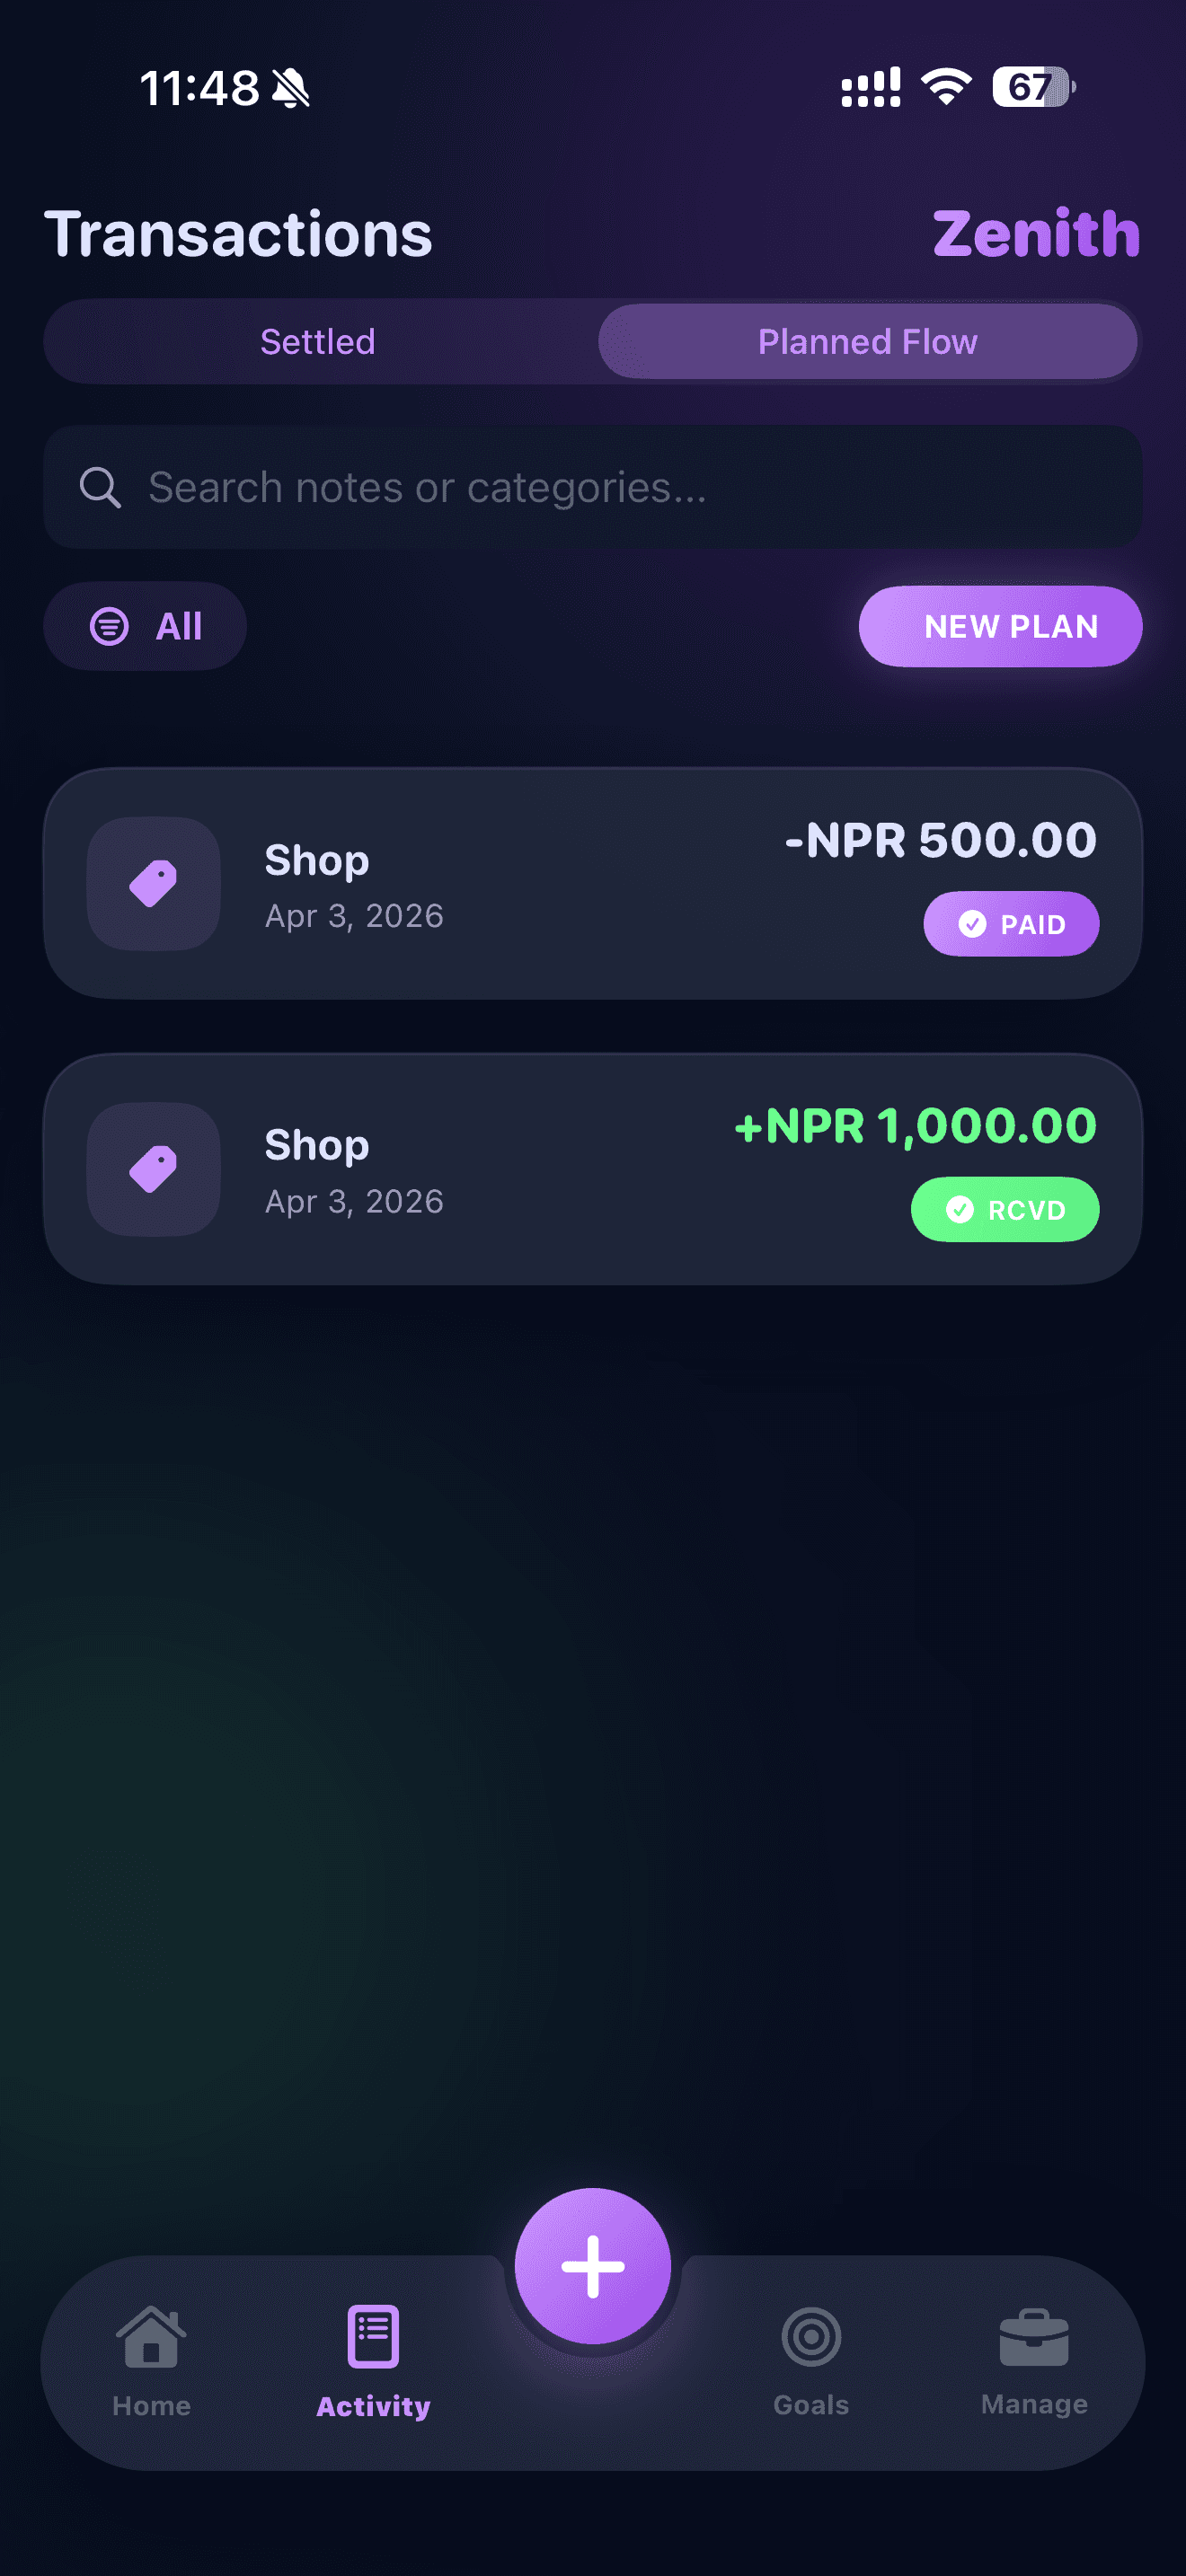Tap the tag icon on the NPR 500.00 Shop entry

coord(153,884)
